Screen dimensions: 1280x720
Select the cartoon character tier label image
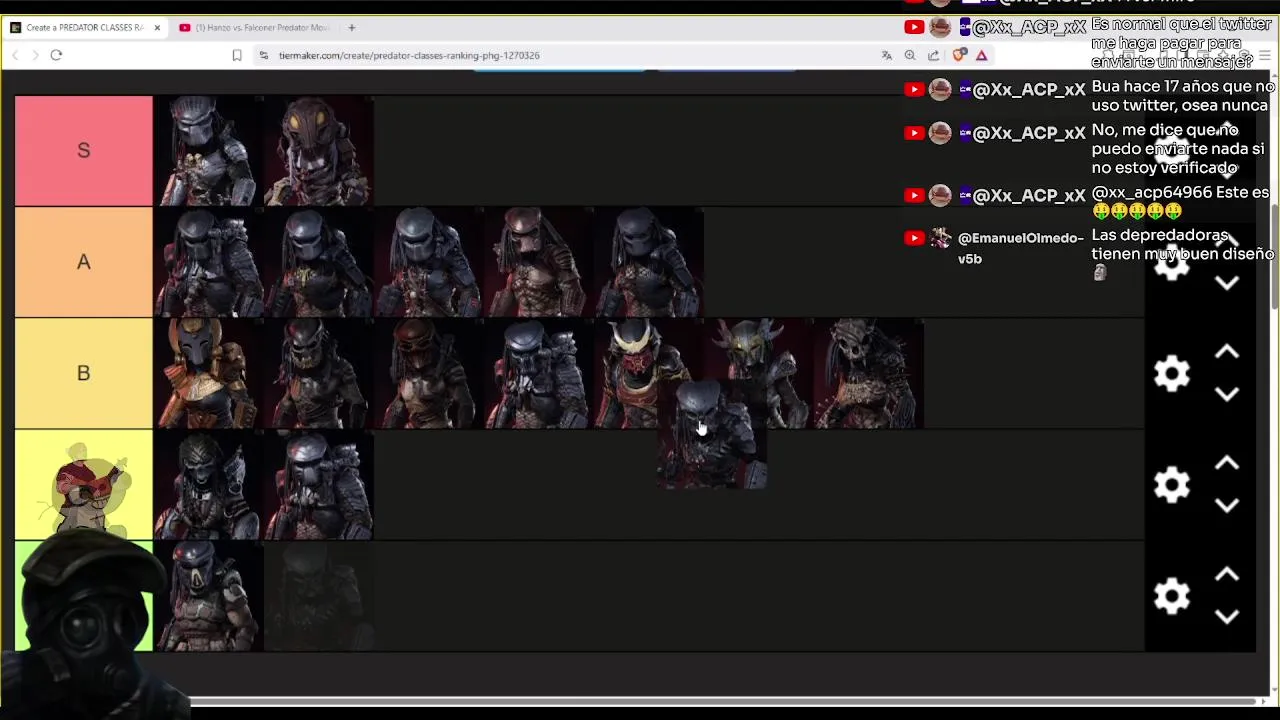click(x=84, y=484)
